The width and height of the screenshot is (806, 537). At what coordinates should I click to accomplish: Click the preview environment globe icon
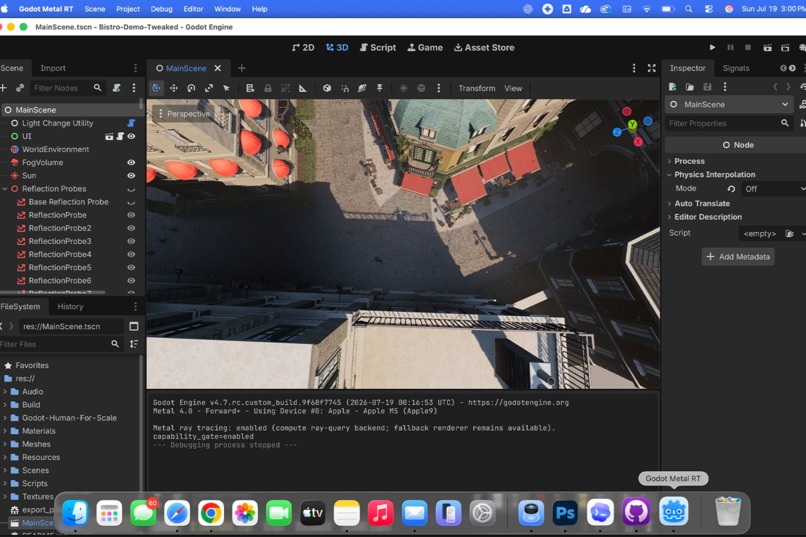(421, 88)
